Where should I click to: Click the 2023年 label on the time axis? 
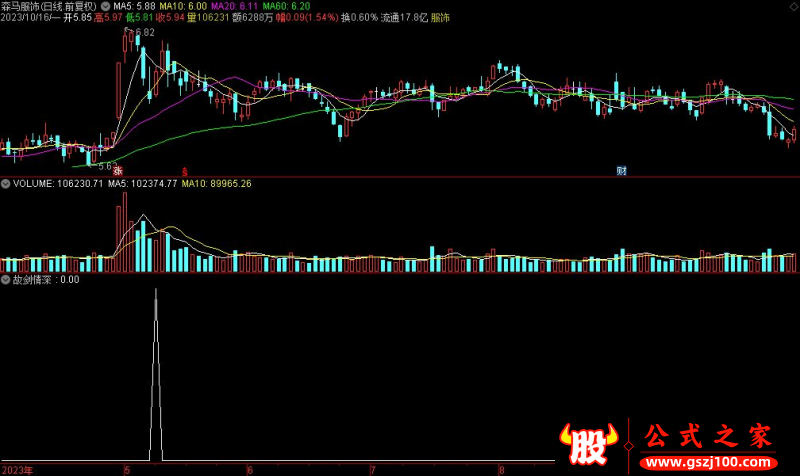tap(18, 469)
